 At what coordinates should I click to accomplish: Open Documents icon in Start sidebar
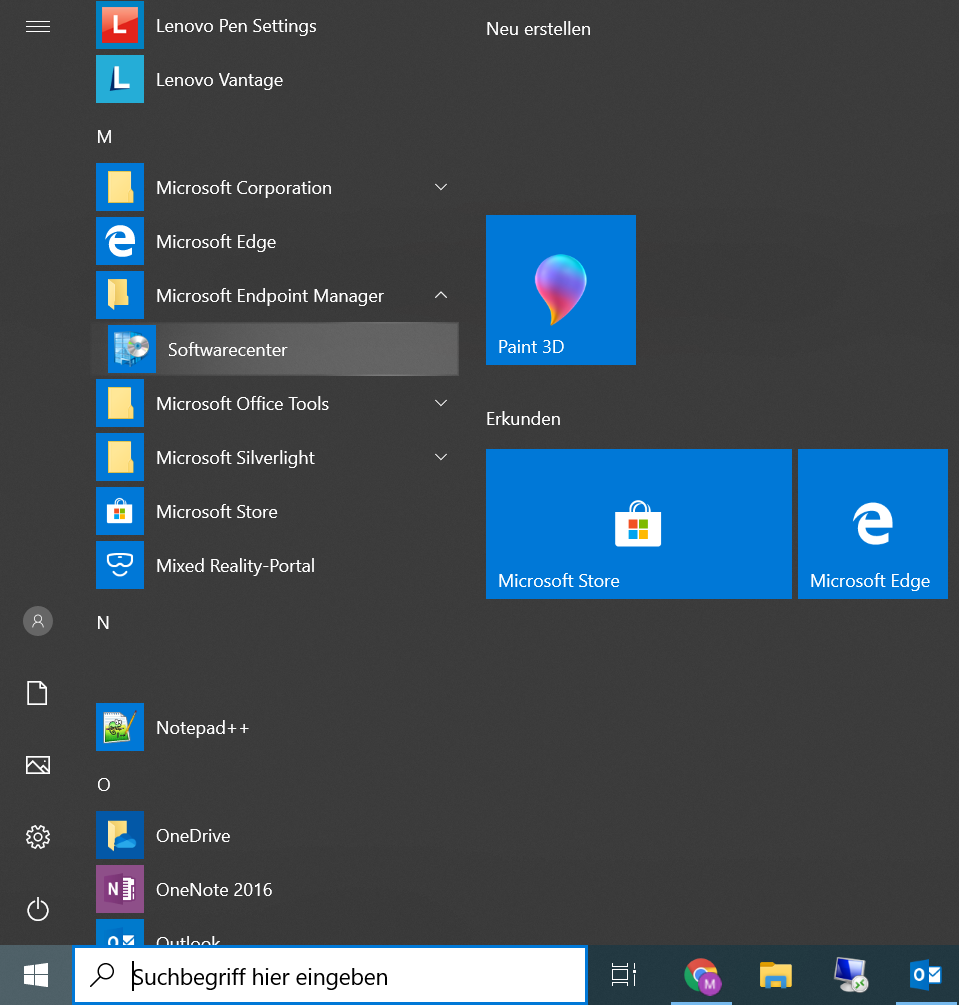(x=38, y=693)
